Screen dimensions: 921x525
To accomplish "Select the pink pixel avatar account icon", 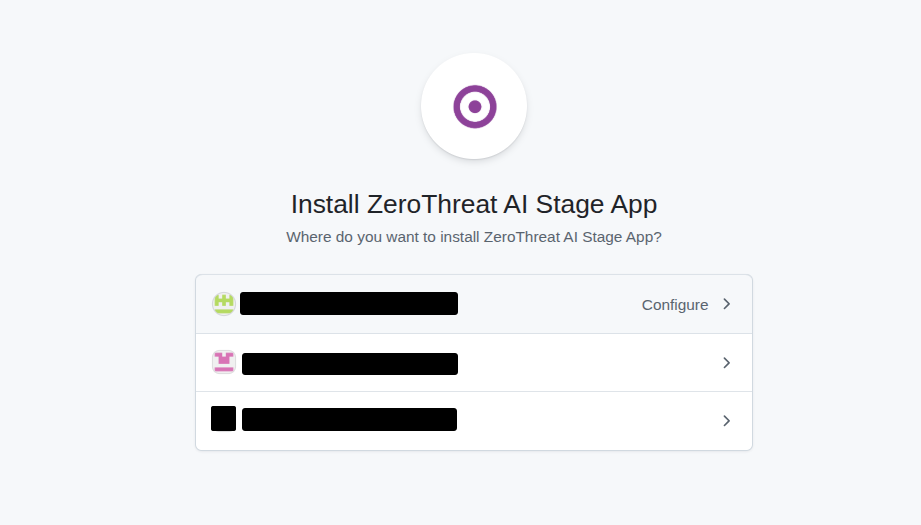I will (x=224, y=362).
